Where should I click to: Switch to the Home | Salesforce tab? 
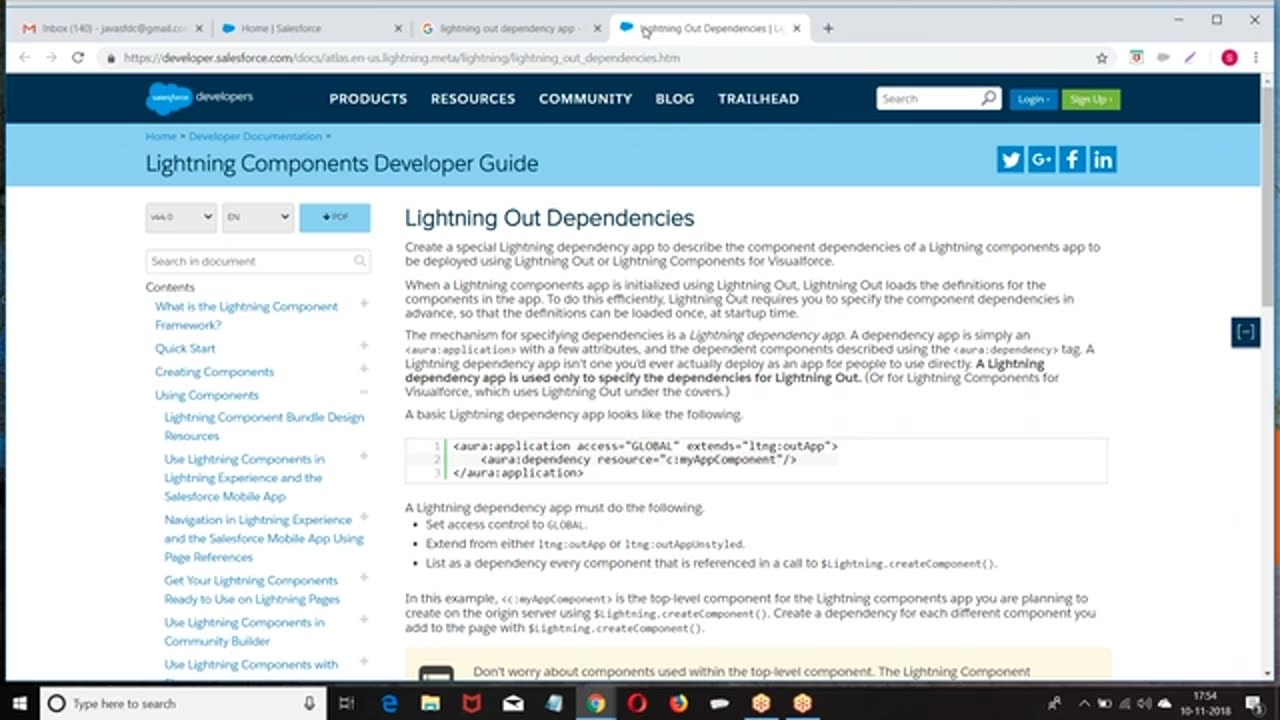(x=309, y=28)
